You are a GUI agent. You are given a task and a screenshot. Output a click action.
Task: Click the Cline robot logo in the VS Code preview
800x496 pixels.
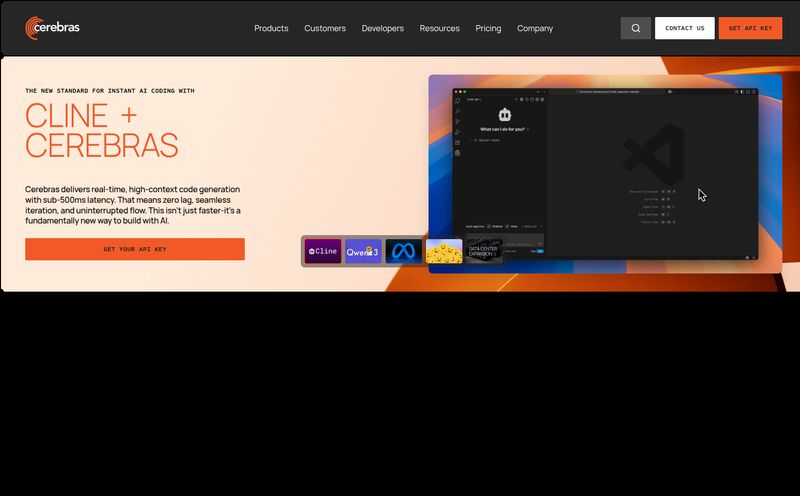click(x=505, y=115)
